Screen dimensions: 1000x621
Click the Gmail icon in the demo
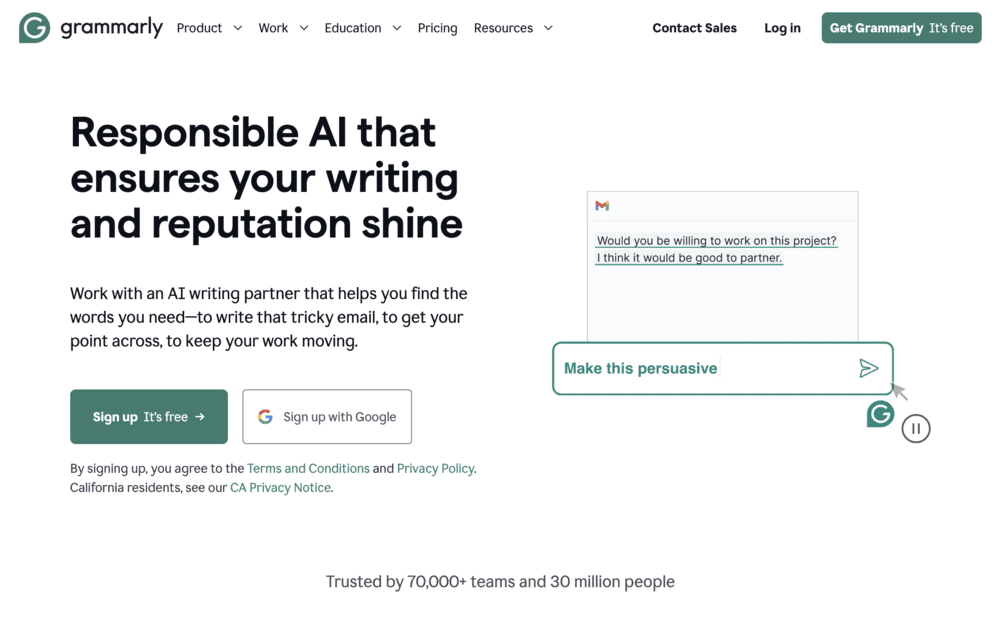click(x=602, y=206)
